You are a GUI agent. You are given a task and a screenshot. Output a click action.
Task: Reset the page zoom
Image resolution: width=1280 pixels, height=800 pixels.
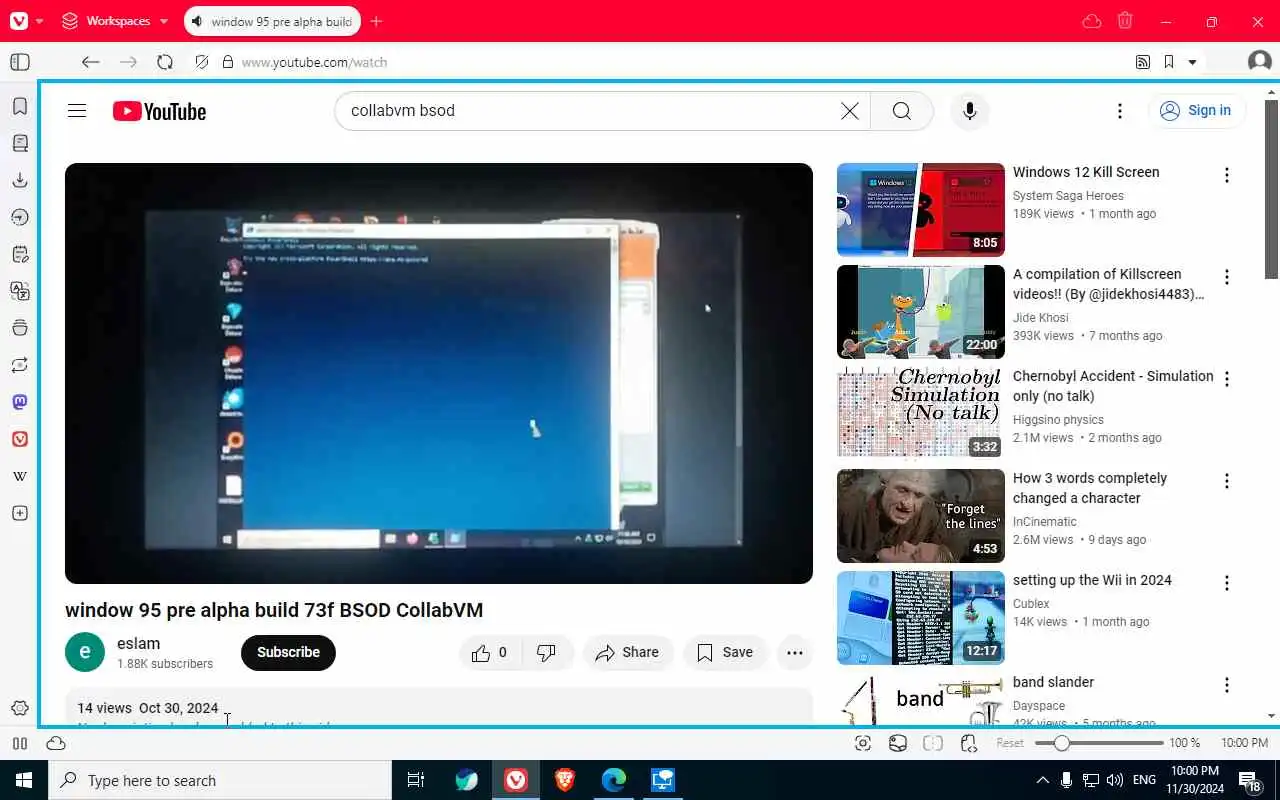point(1010,743)
